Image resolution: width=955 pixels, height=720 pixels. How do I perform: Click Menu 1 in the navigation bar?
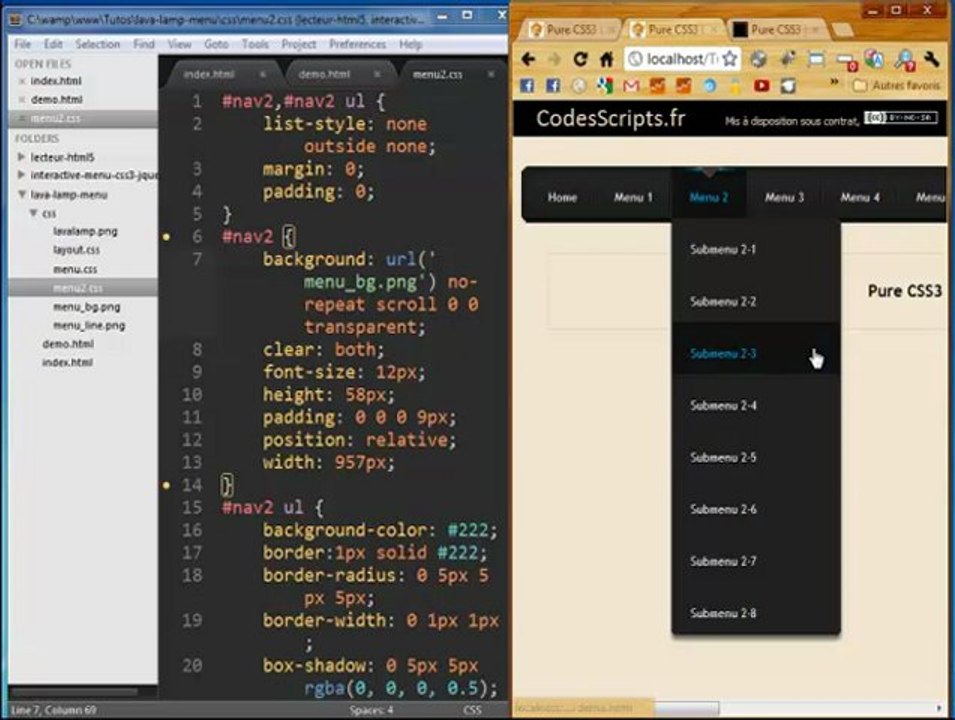(x=633, y=197)
